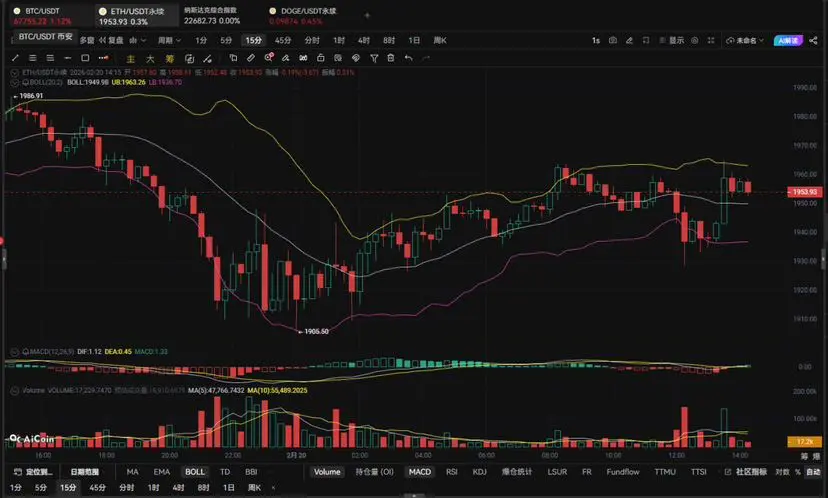Toggle the MA main indicator
The height and width of the screenshot is (498, 828).
click(133, 472)
